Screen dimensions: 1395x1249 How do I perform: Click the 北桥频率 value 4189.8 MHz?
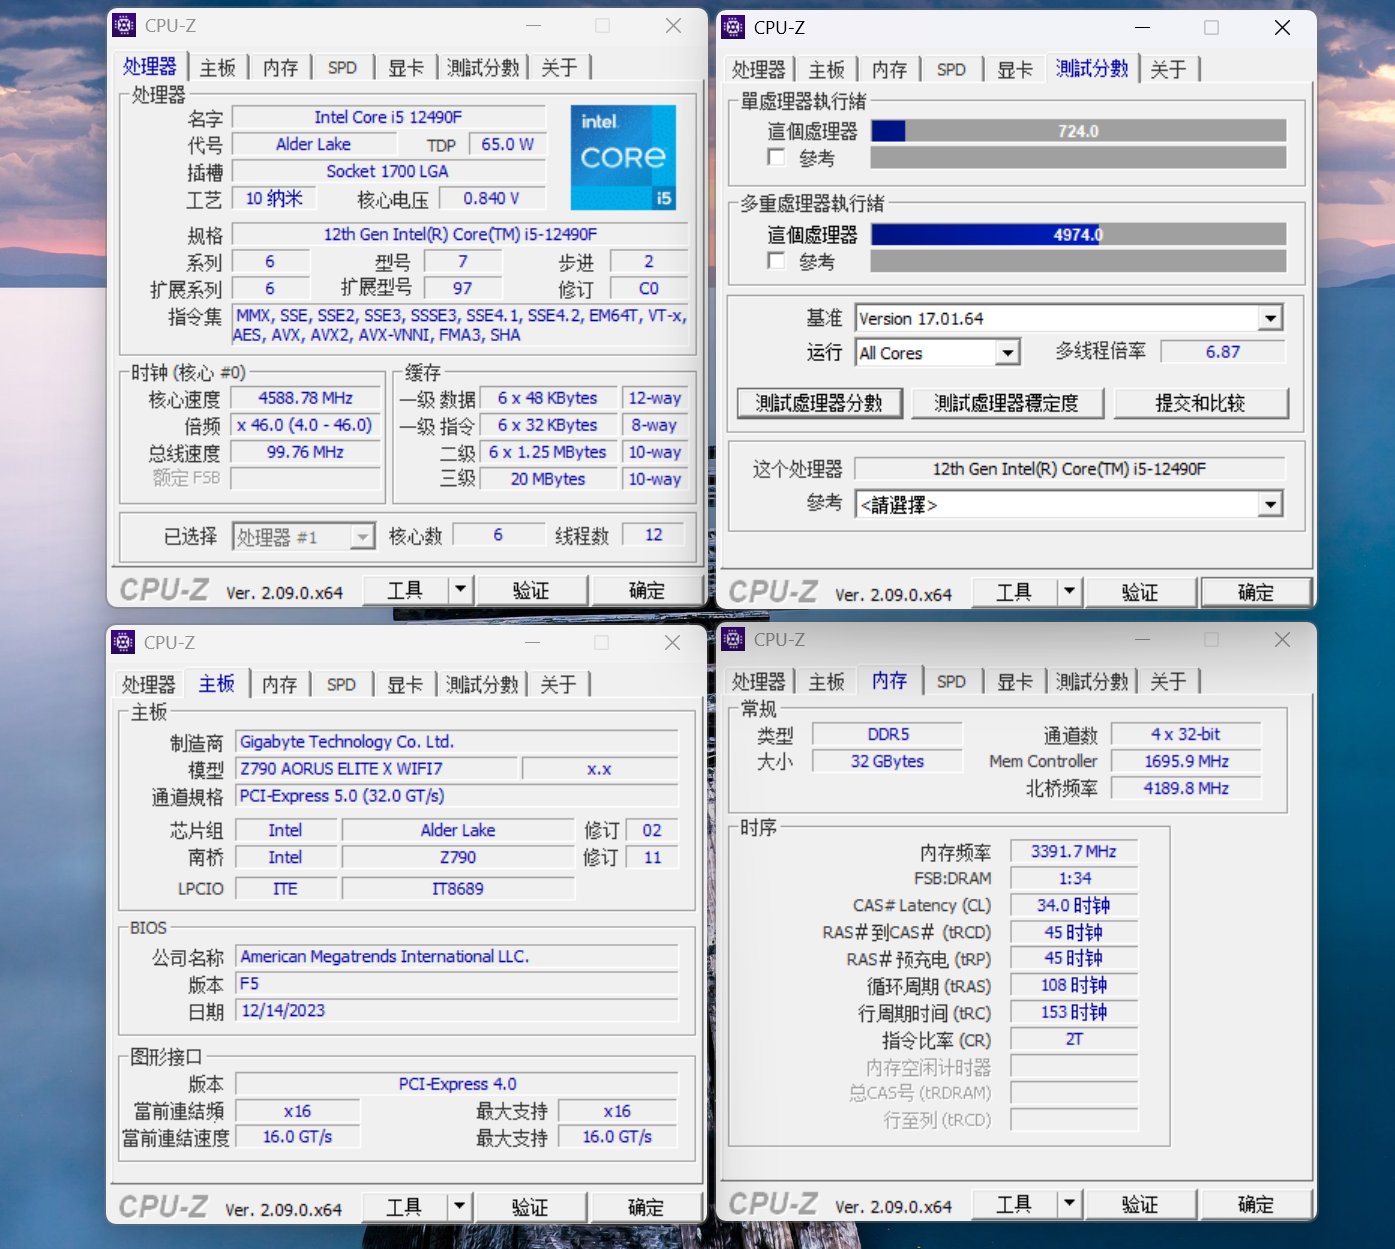click(1186, 788)
